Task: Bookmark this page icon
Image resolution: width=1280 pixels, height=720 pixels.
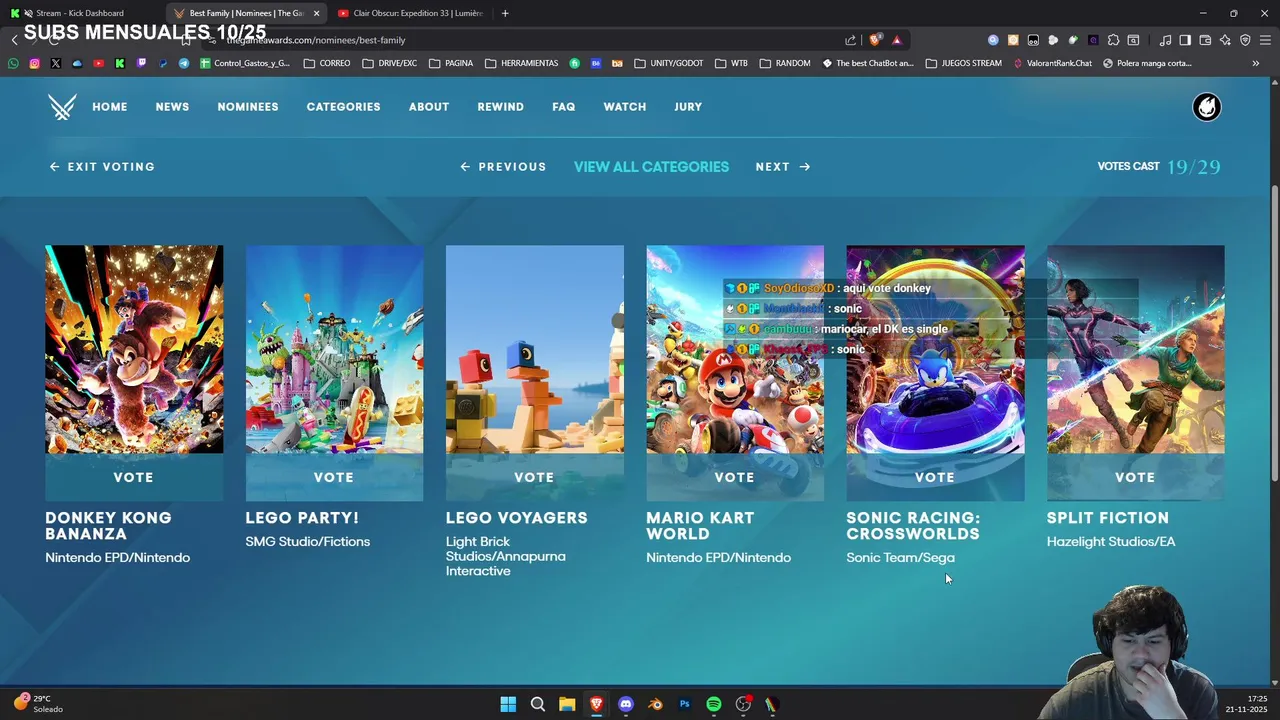Action: 186,40
